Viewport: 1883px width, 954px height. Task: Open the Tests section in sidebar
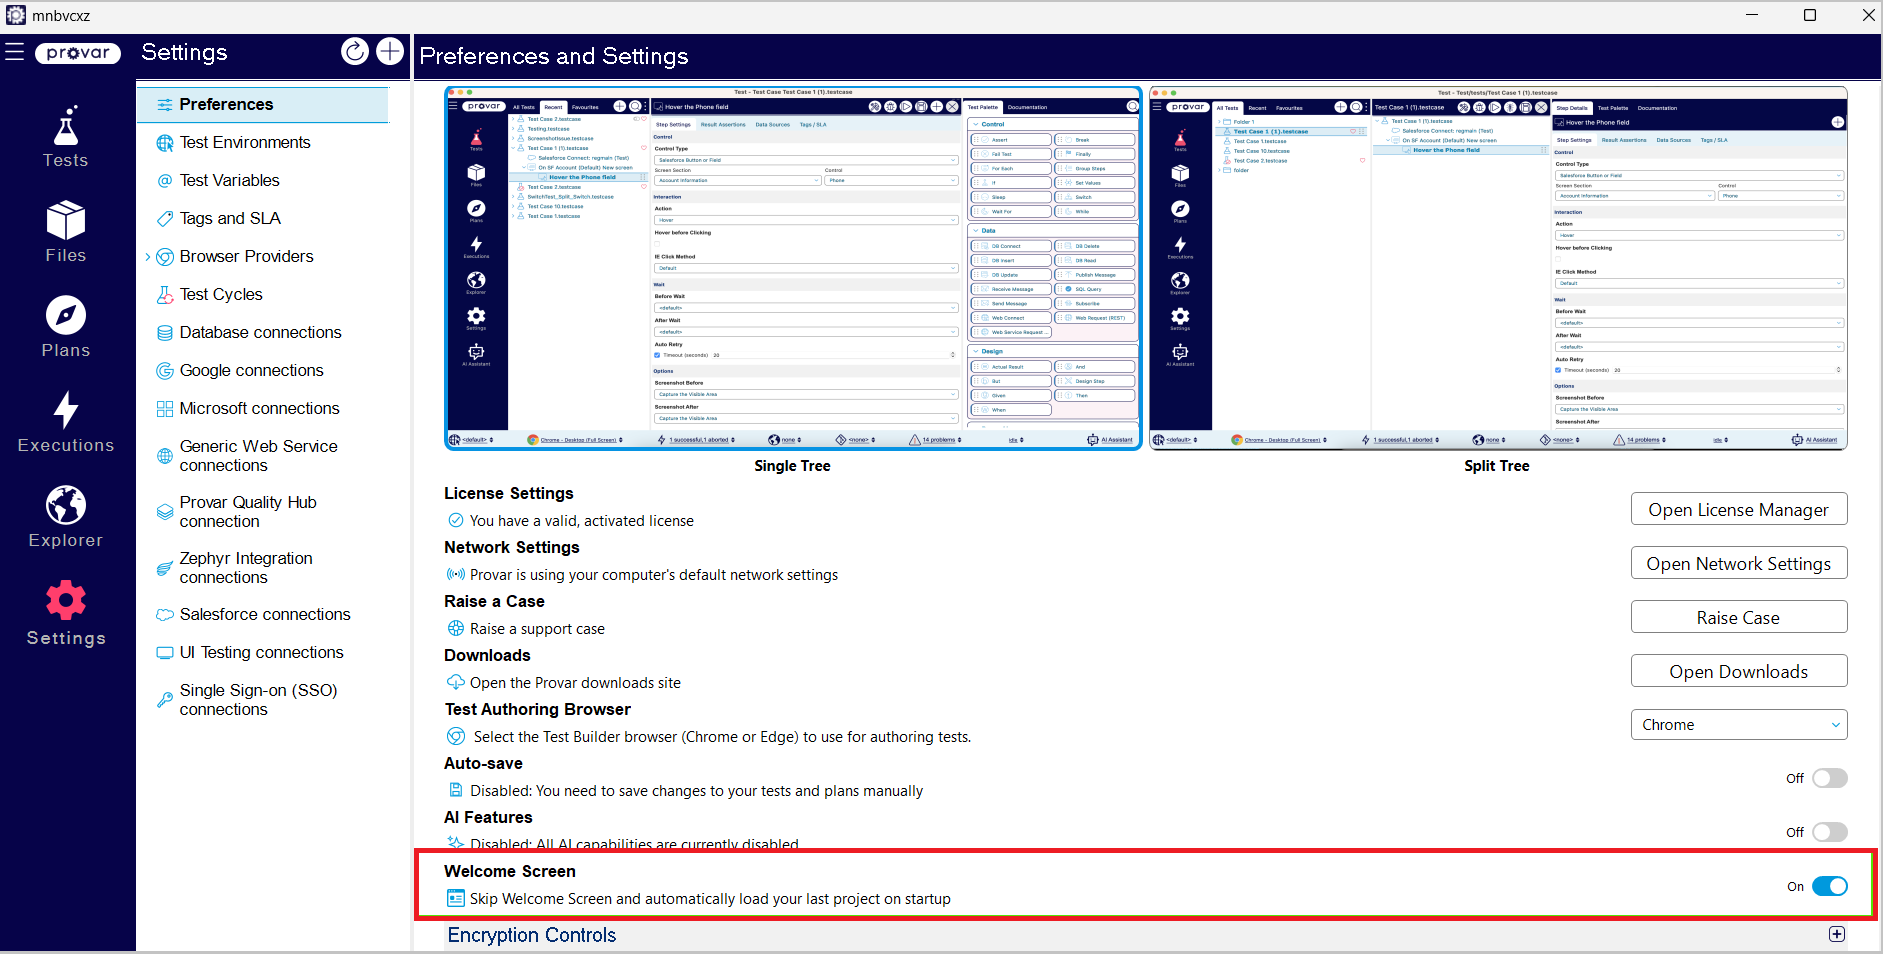point(66,137)
